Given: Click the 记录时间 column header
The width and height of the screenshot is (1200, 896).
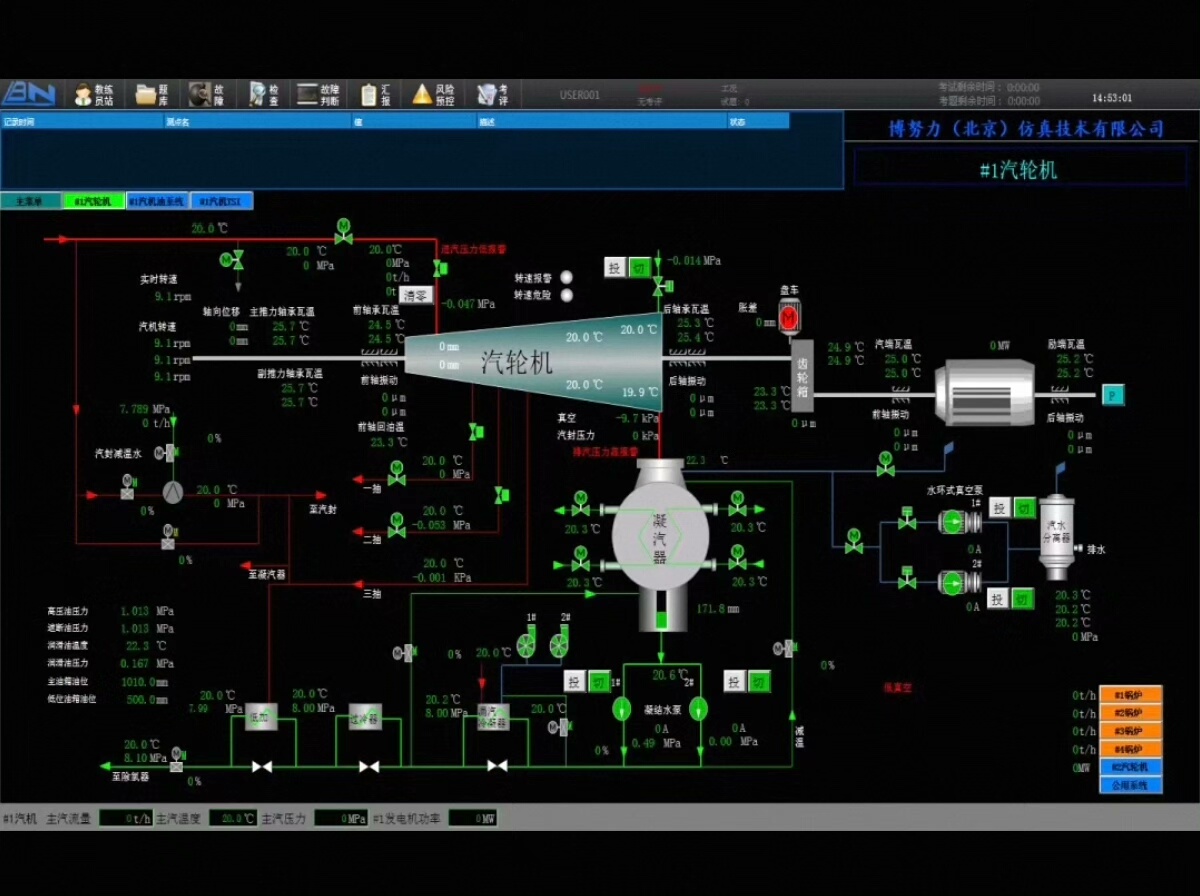Looking at the screenshot, I should coord(81,121).
